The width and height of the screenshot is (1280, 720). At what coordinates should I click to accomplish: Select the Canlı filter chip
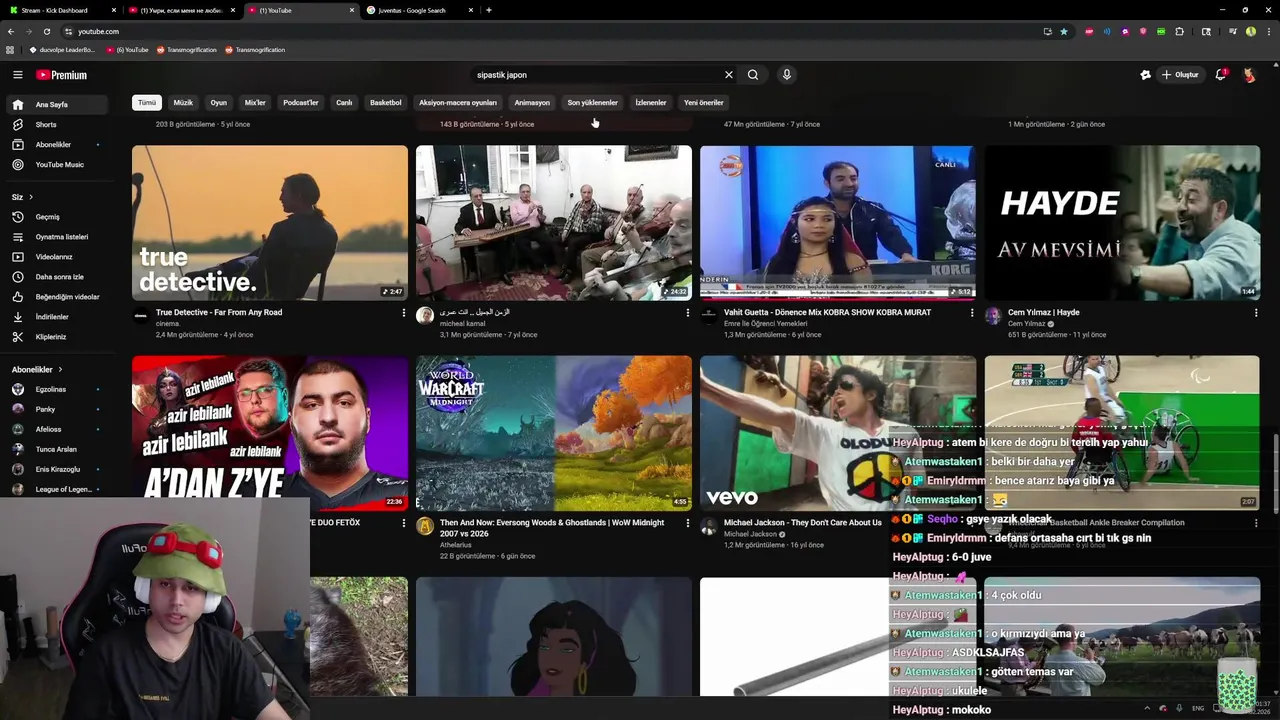point(344,103)
